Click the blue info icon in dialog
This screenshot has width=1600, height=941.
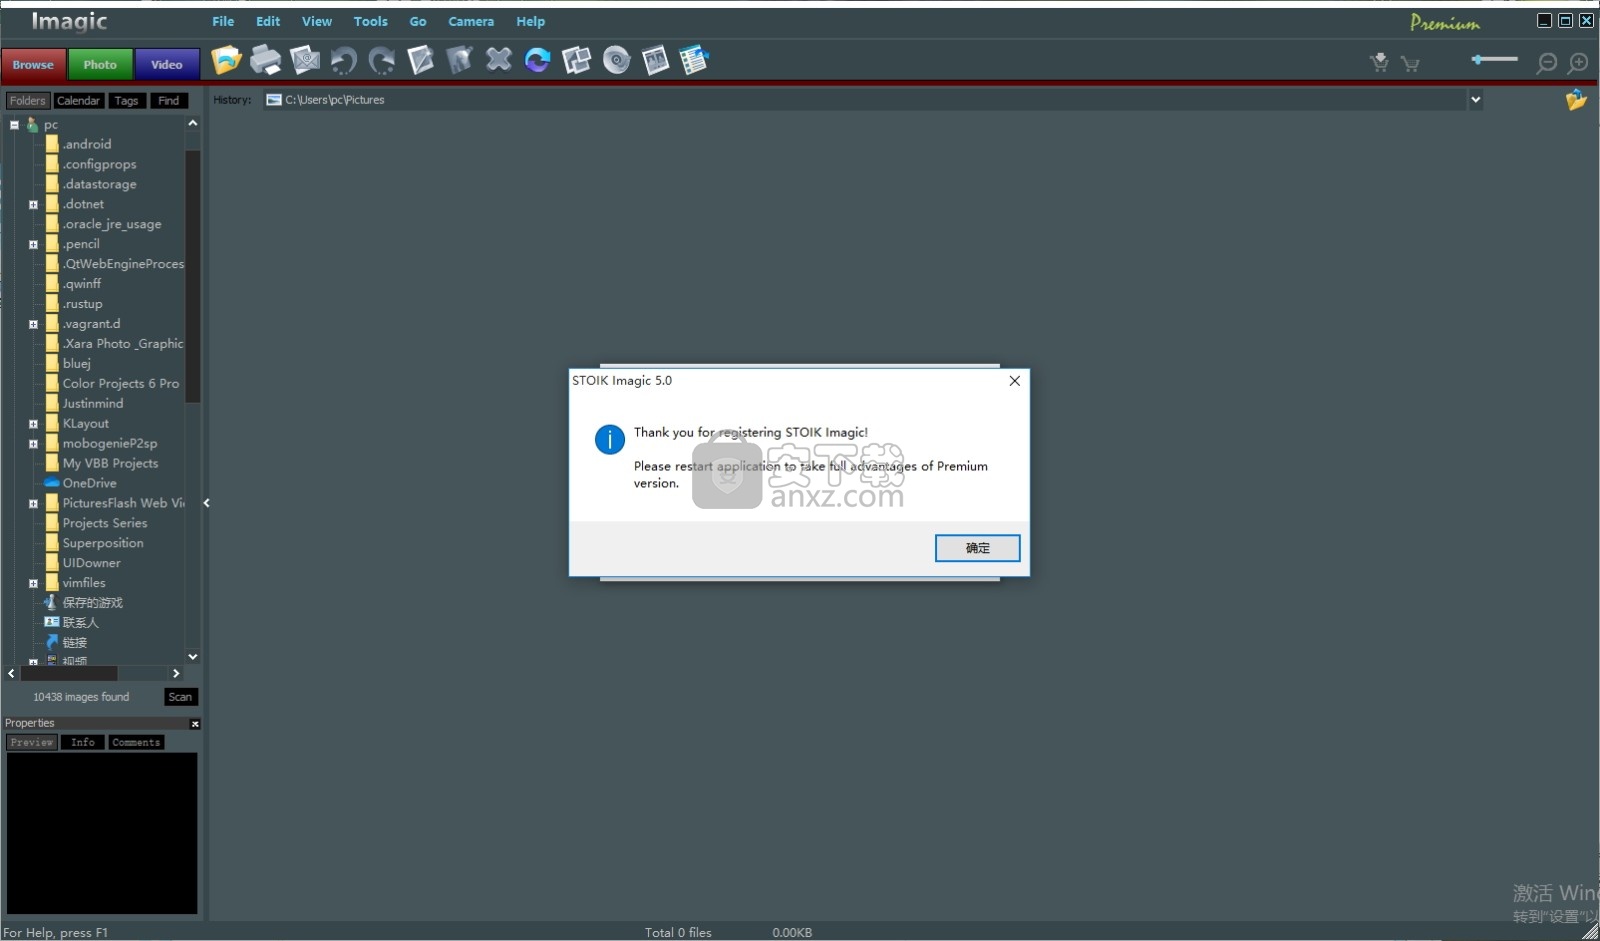click(610, 439)
